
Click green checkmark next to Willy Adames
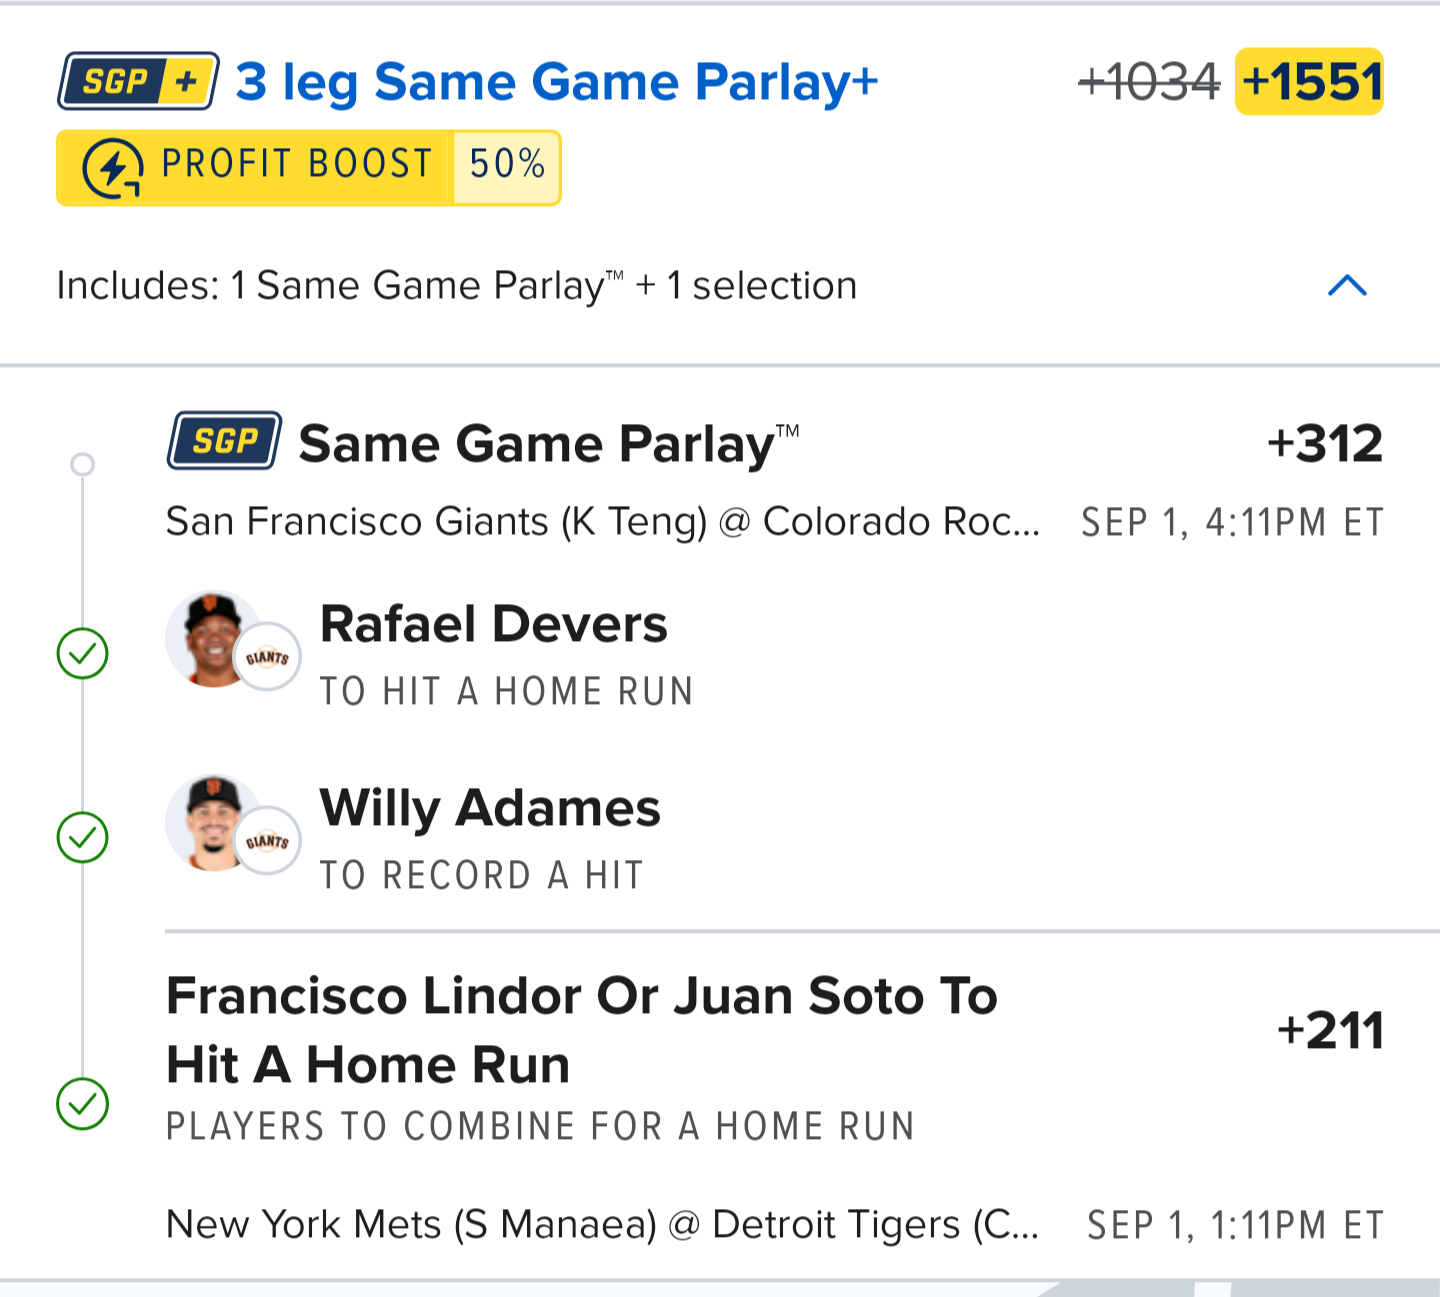coord(83,837)
